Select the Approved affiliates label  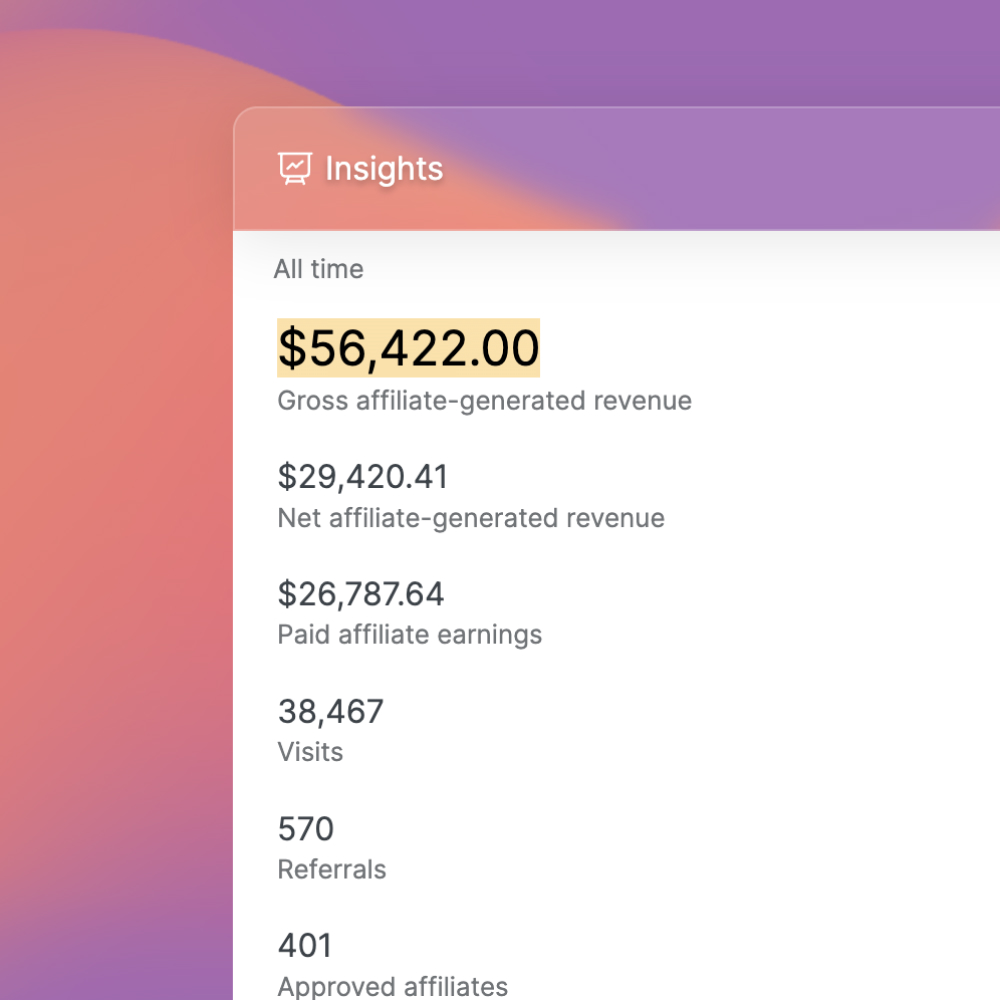click(392, 987)
